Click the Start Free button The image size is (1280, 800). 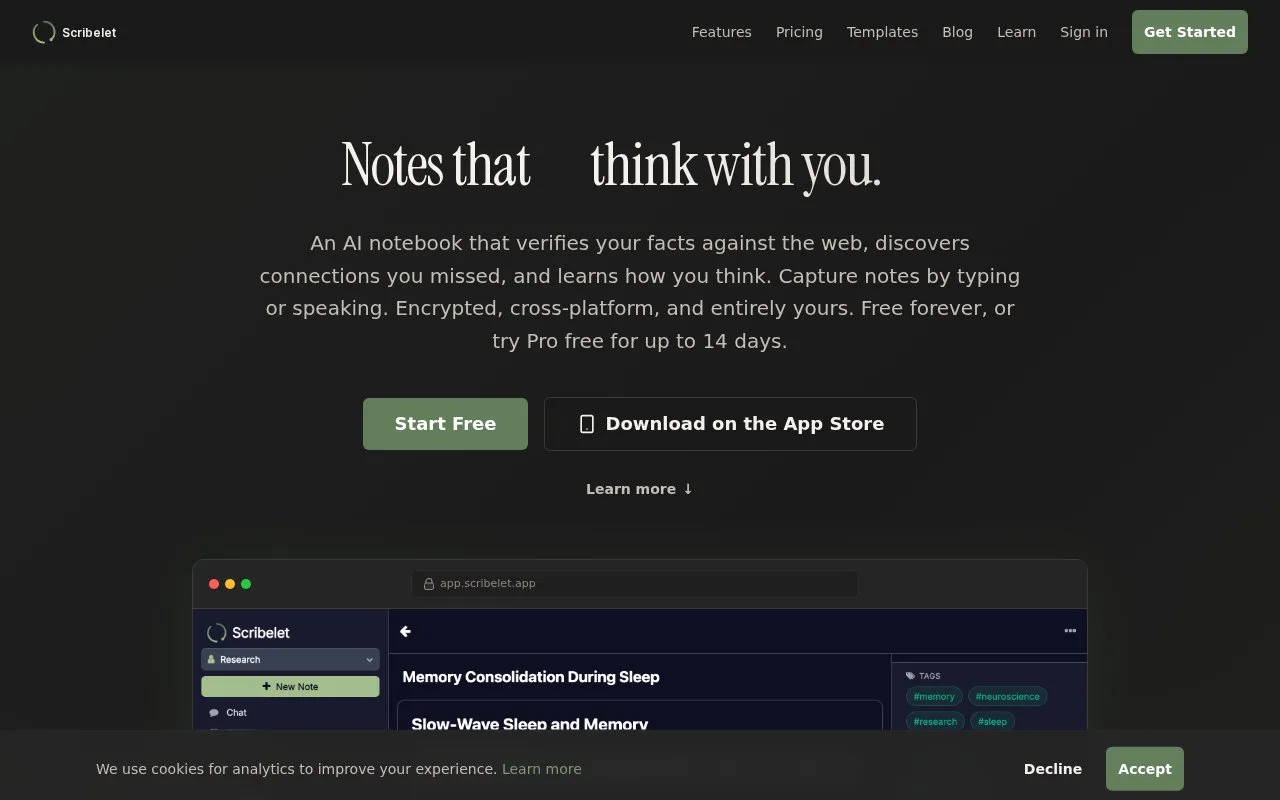click(445, 424)
